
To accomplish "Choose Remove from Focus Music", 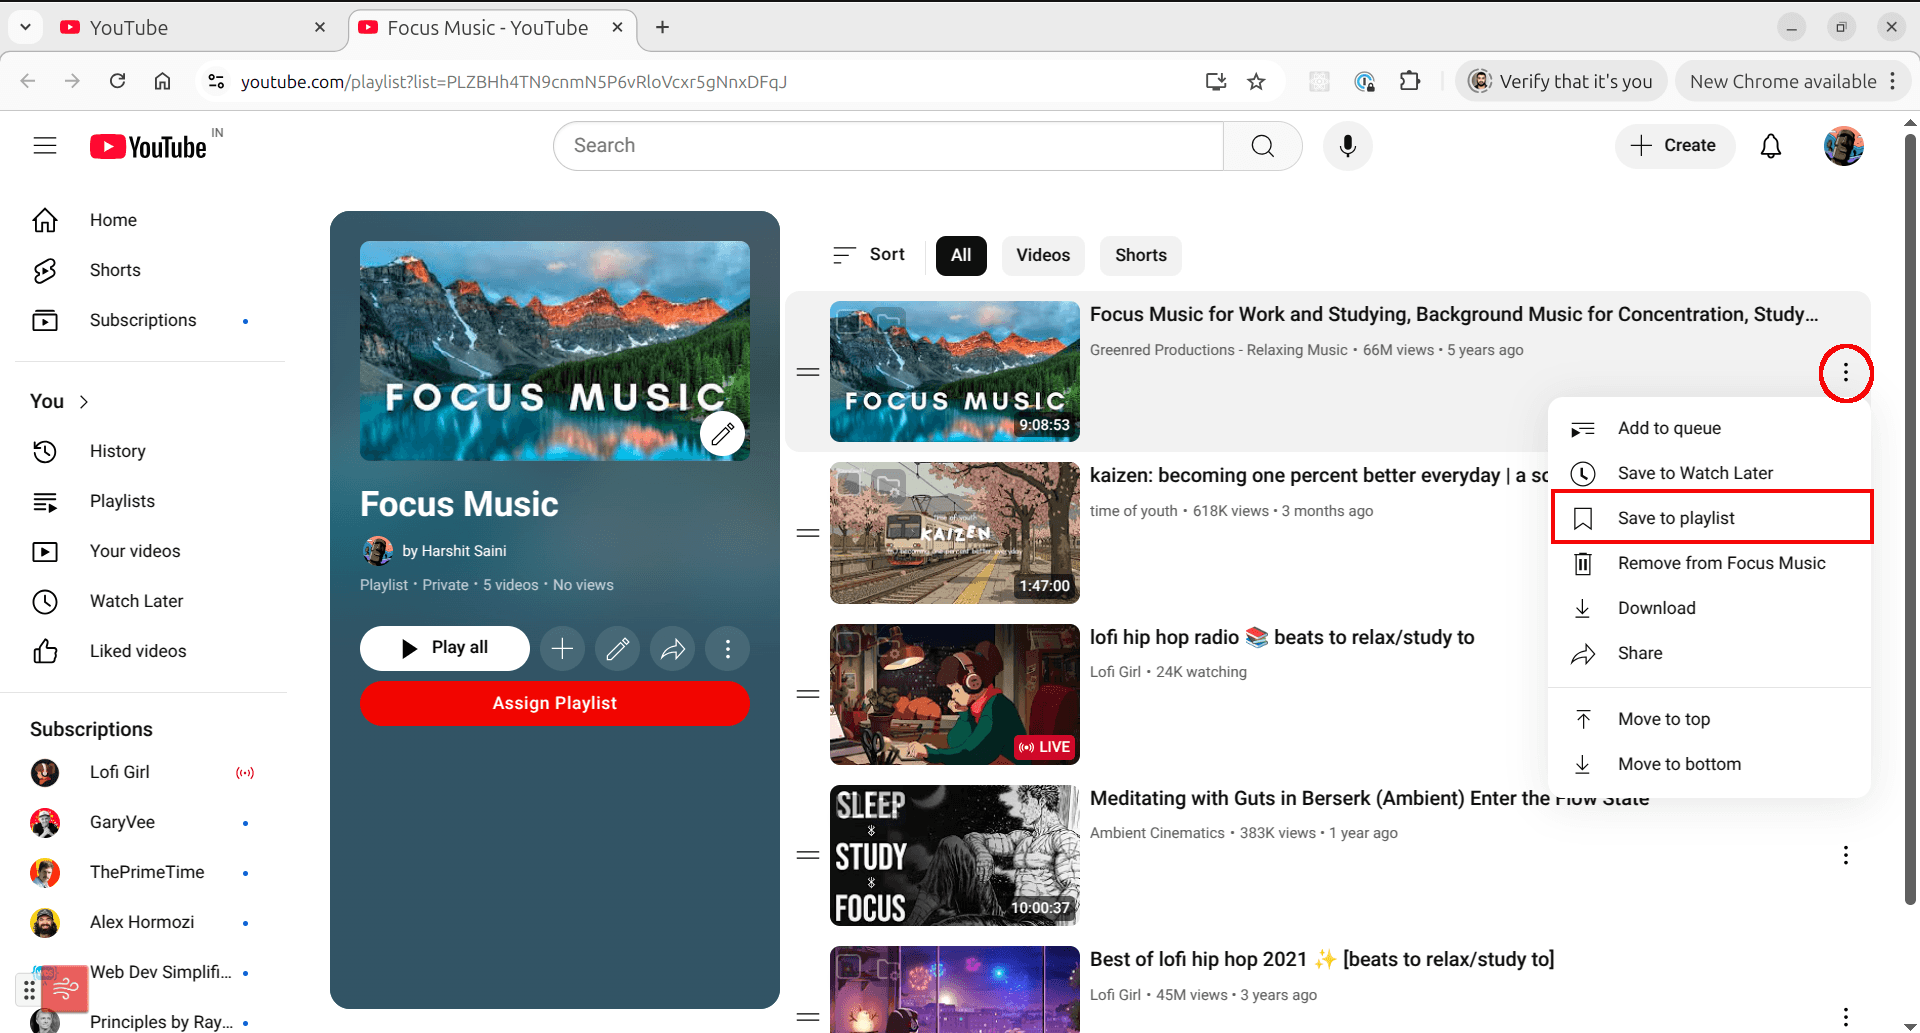I will coord(1709,563).
